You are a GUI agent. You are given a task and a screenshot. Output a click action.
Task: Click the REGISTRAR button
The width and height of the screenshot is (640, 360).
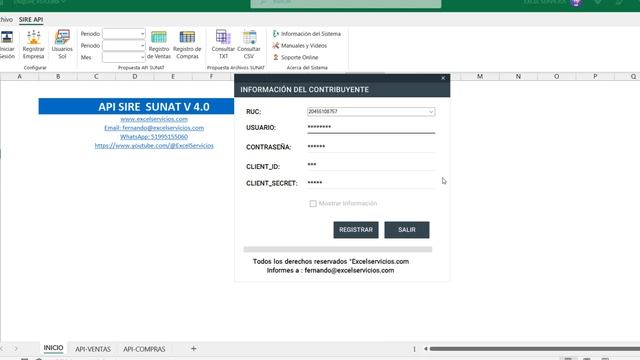tap(356, 230)
